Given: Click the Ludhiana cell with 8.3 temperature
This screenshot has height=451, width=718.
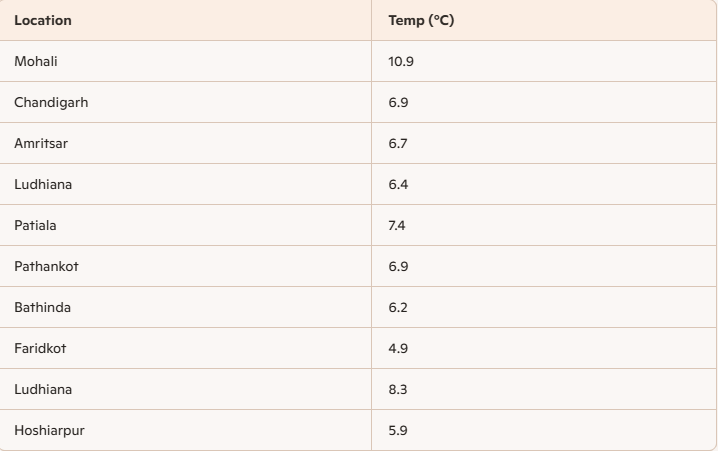Looking at the screenshot, I should [185, 389].
